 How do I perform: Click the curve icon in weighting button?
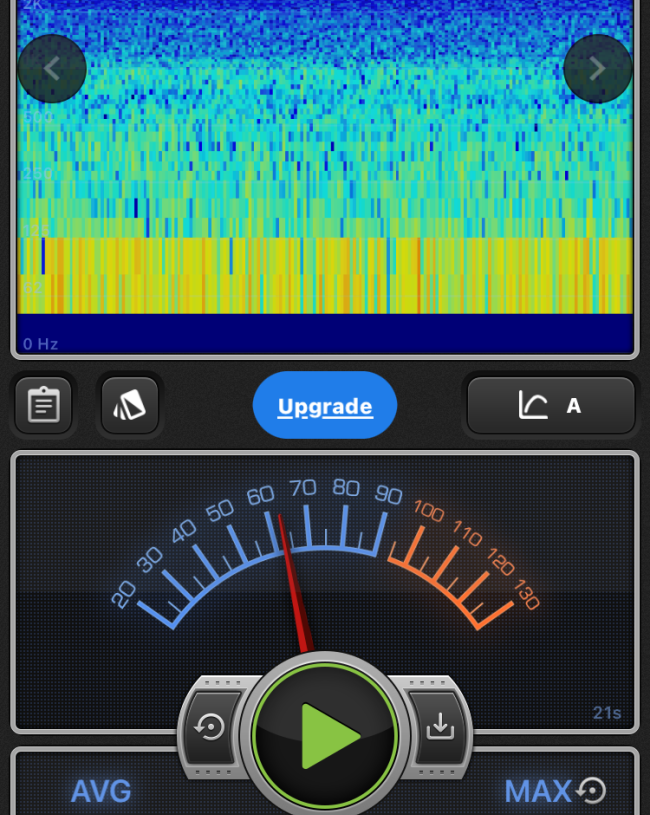point(532,405)
